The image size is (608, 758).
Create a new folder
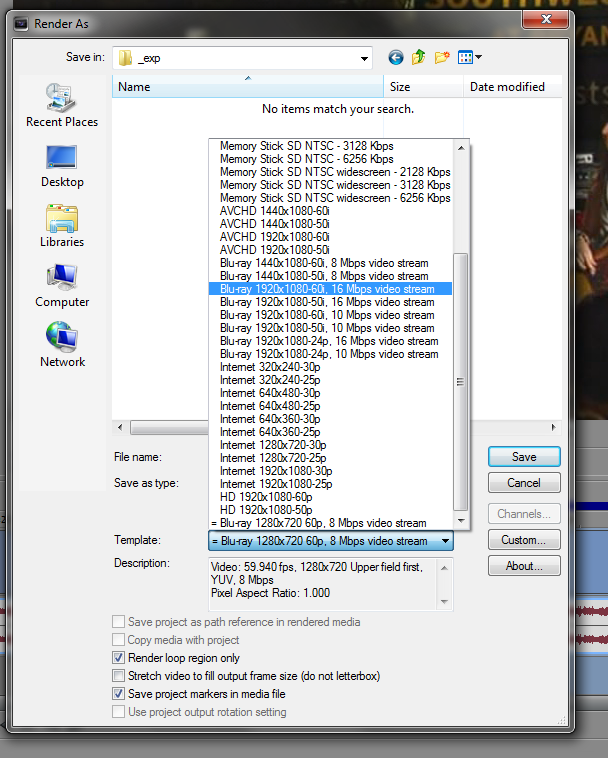[442, 58]
